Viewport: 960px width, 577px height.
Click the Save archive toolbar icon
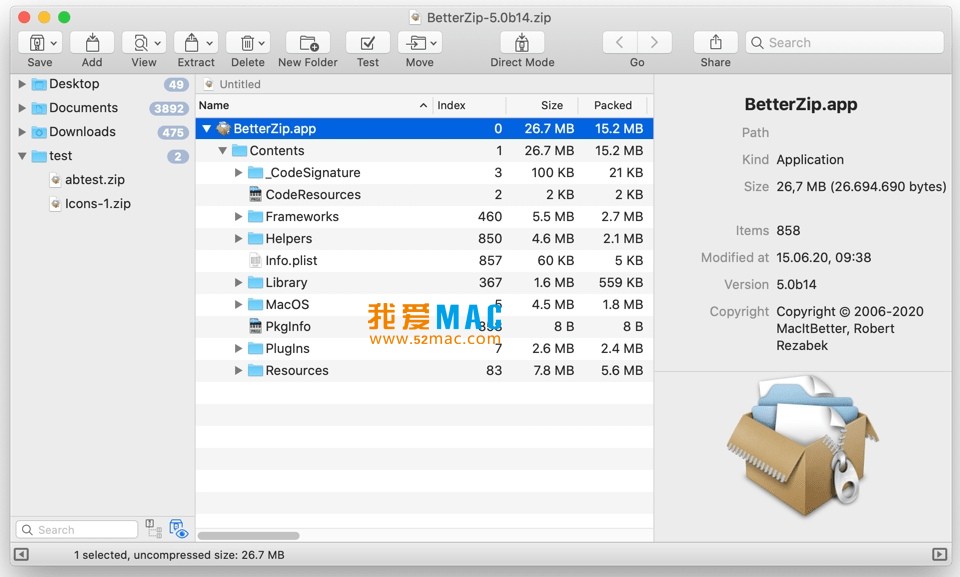[x=37, y=43]
